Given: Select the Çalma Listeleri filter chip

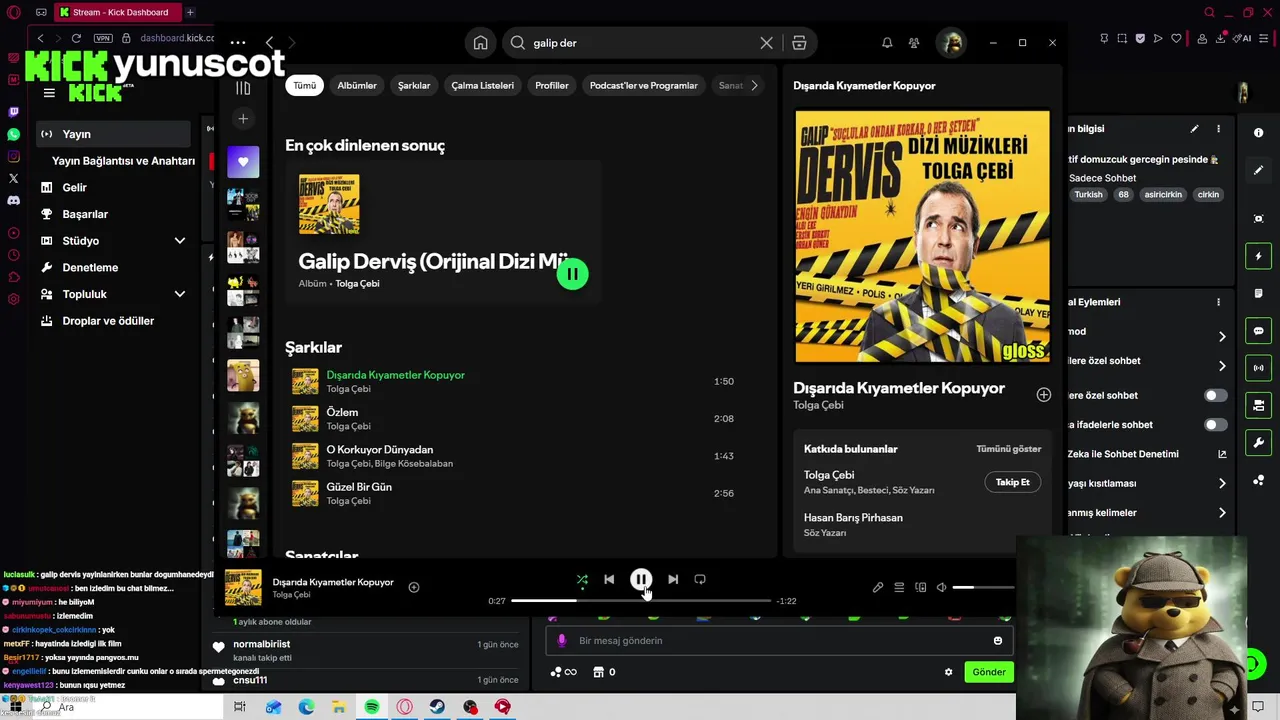Looking at the screenshot, I should [483, 85].
